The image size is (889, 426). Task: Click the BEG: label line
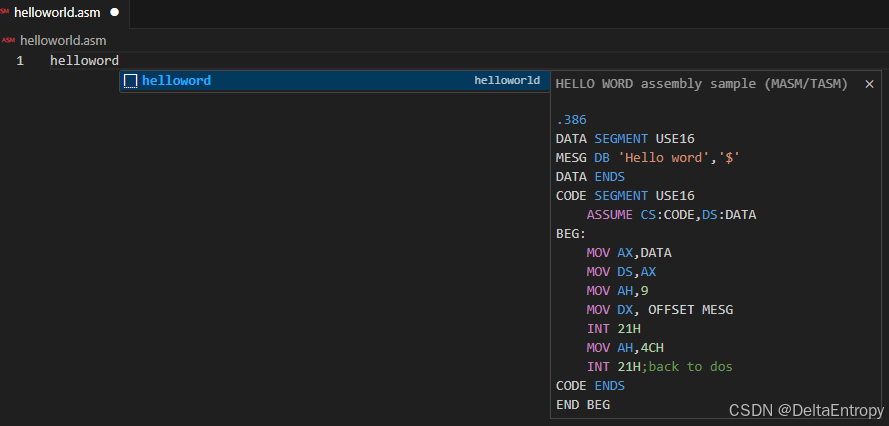click(571, 234)
